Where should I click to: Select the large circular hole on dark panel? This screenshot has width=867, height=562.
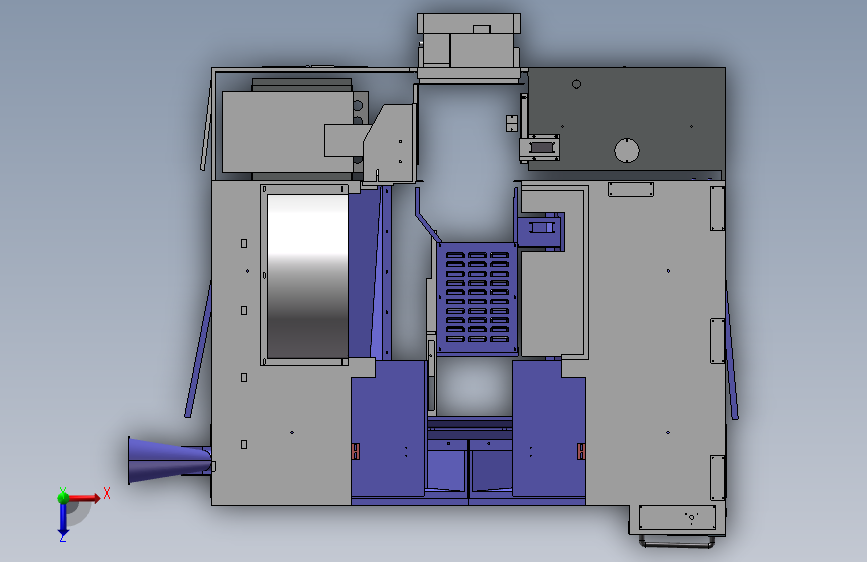pos(627,150)
